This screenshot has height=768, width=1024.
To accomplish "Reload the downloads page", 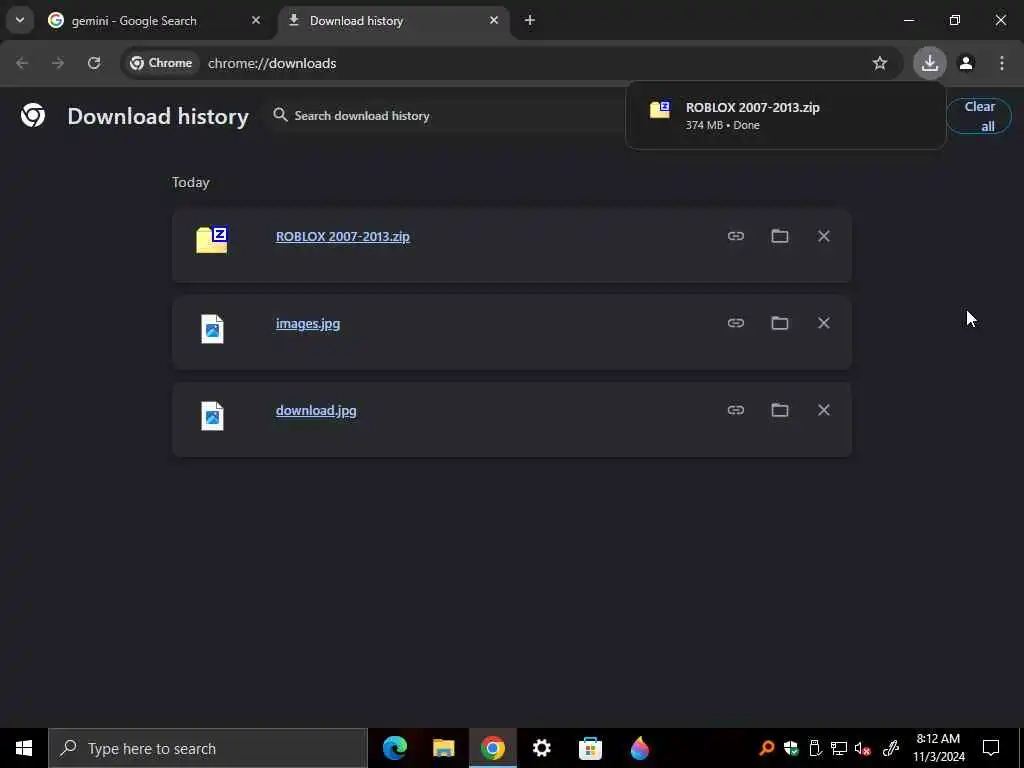I will (94, 63).
